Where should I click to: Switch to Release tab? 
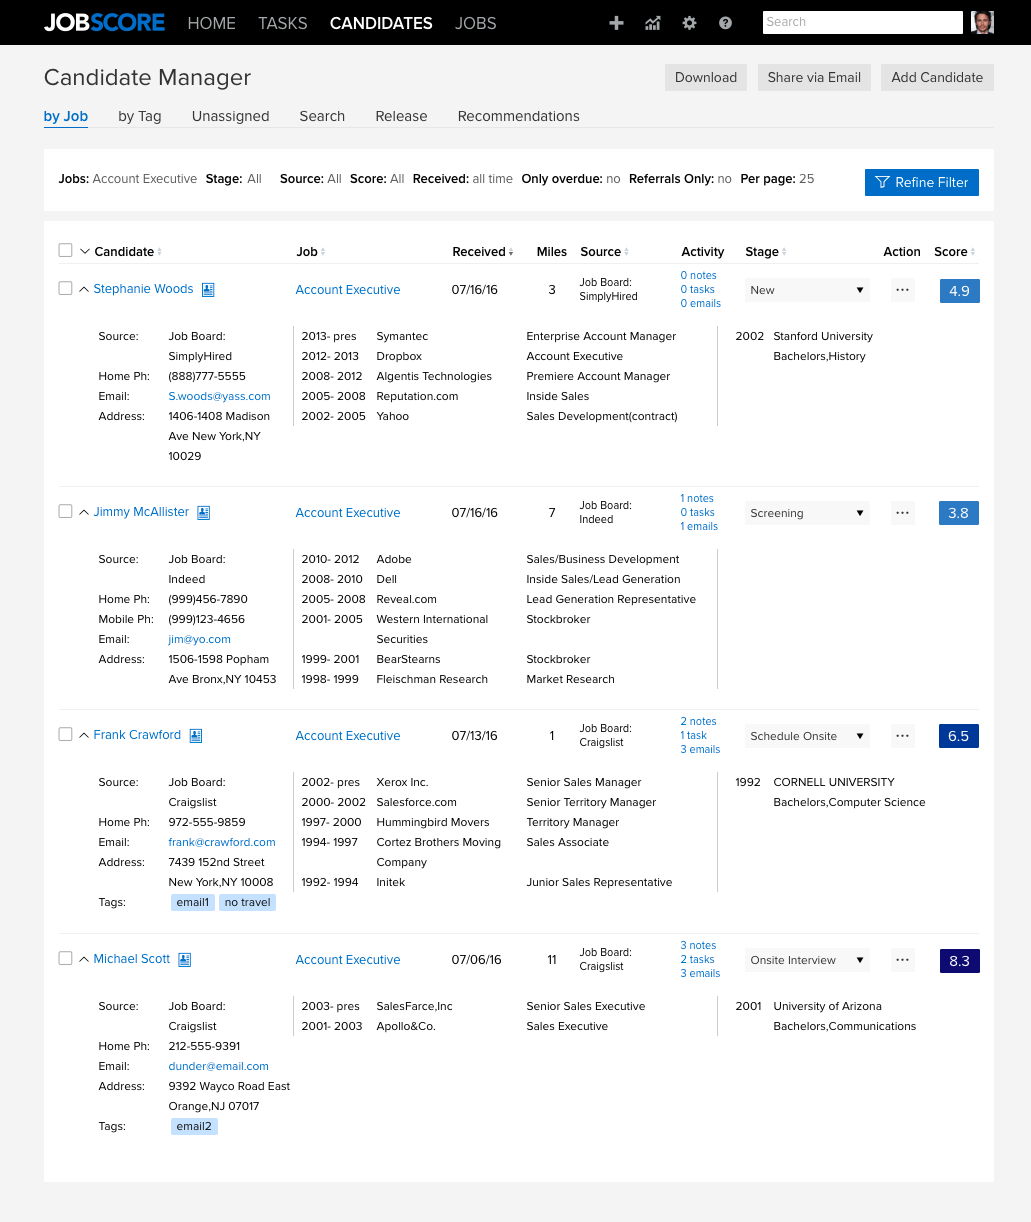click(x=402, y=116)
